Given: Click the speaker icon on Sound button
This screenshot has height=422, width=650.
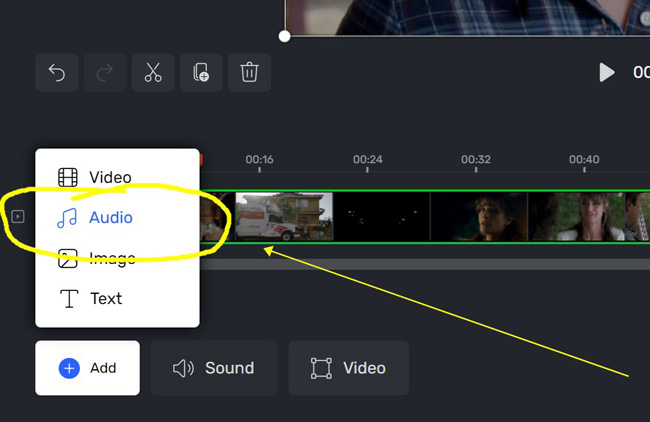Looking at the screenshot, I should click(x=183, y=368).
